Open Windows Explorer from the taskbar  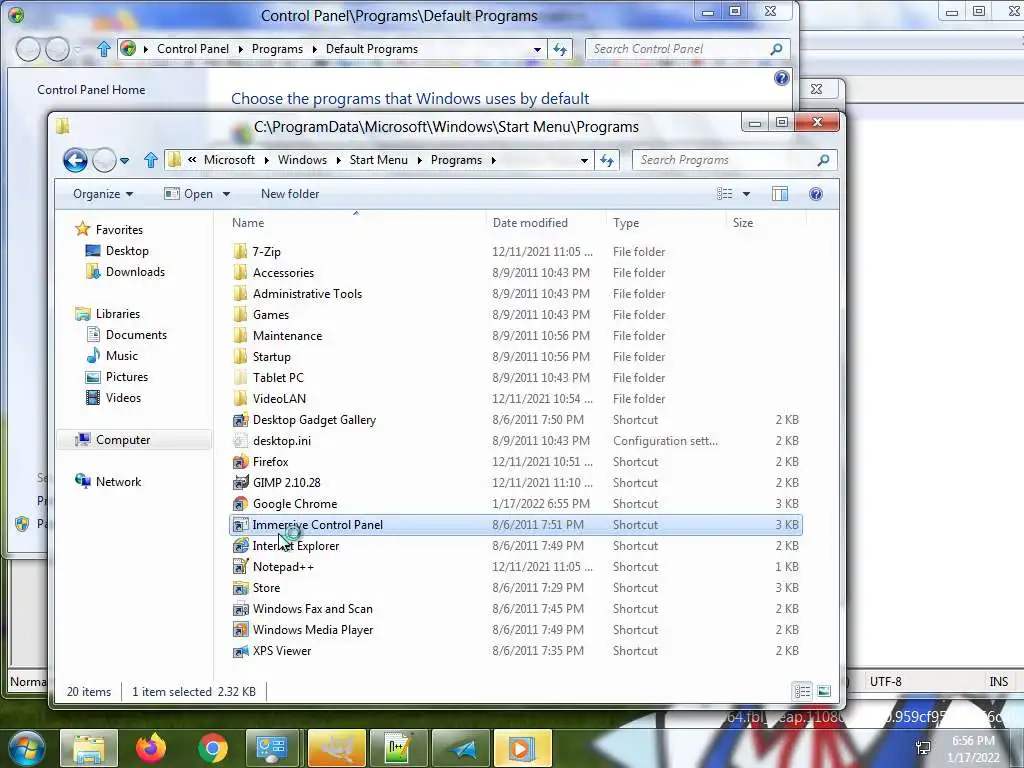coord(89,748)
